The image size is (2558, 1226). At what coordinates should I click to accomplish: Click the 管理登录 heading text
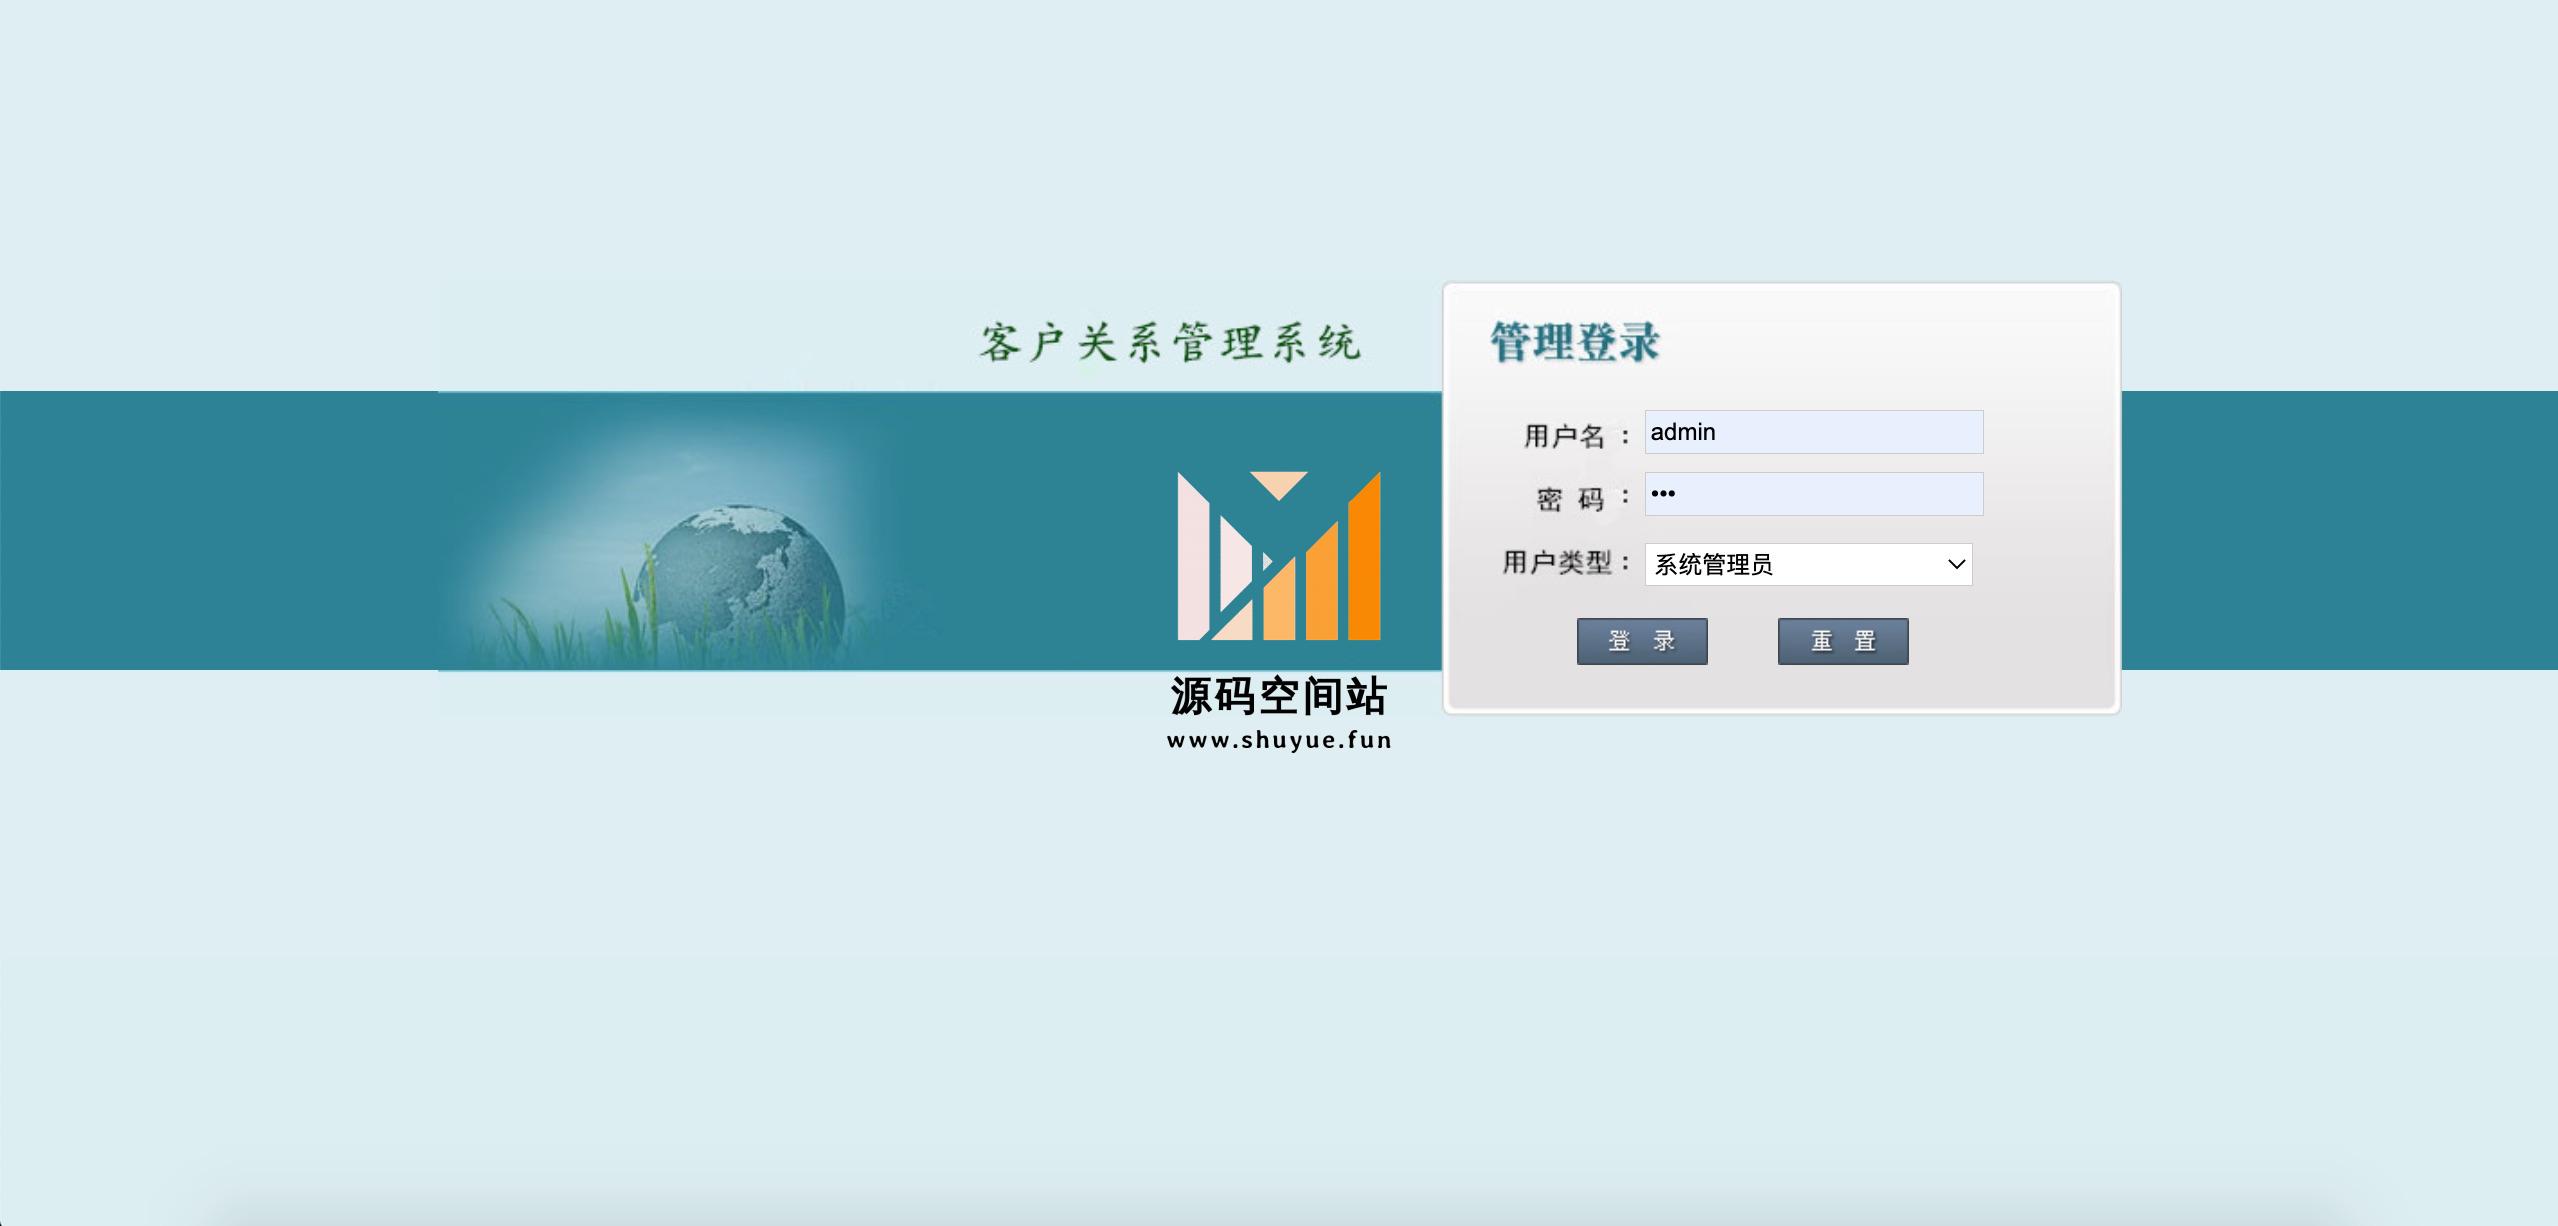[1575, 342]
